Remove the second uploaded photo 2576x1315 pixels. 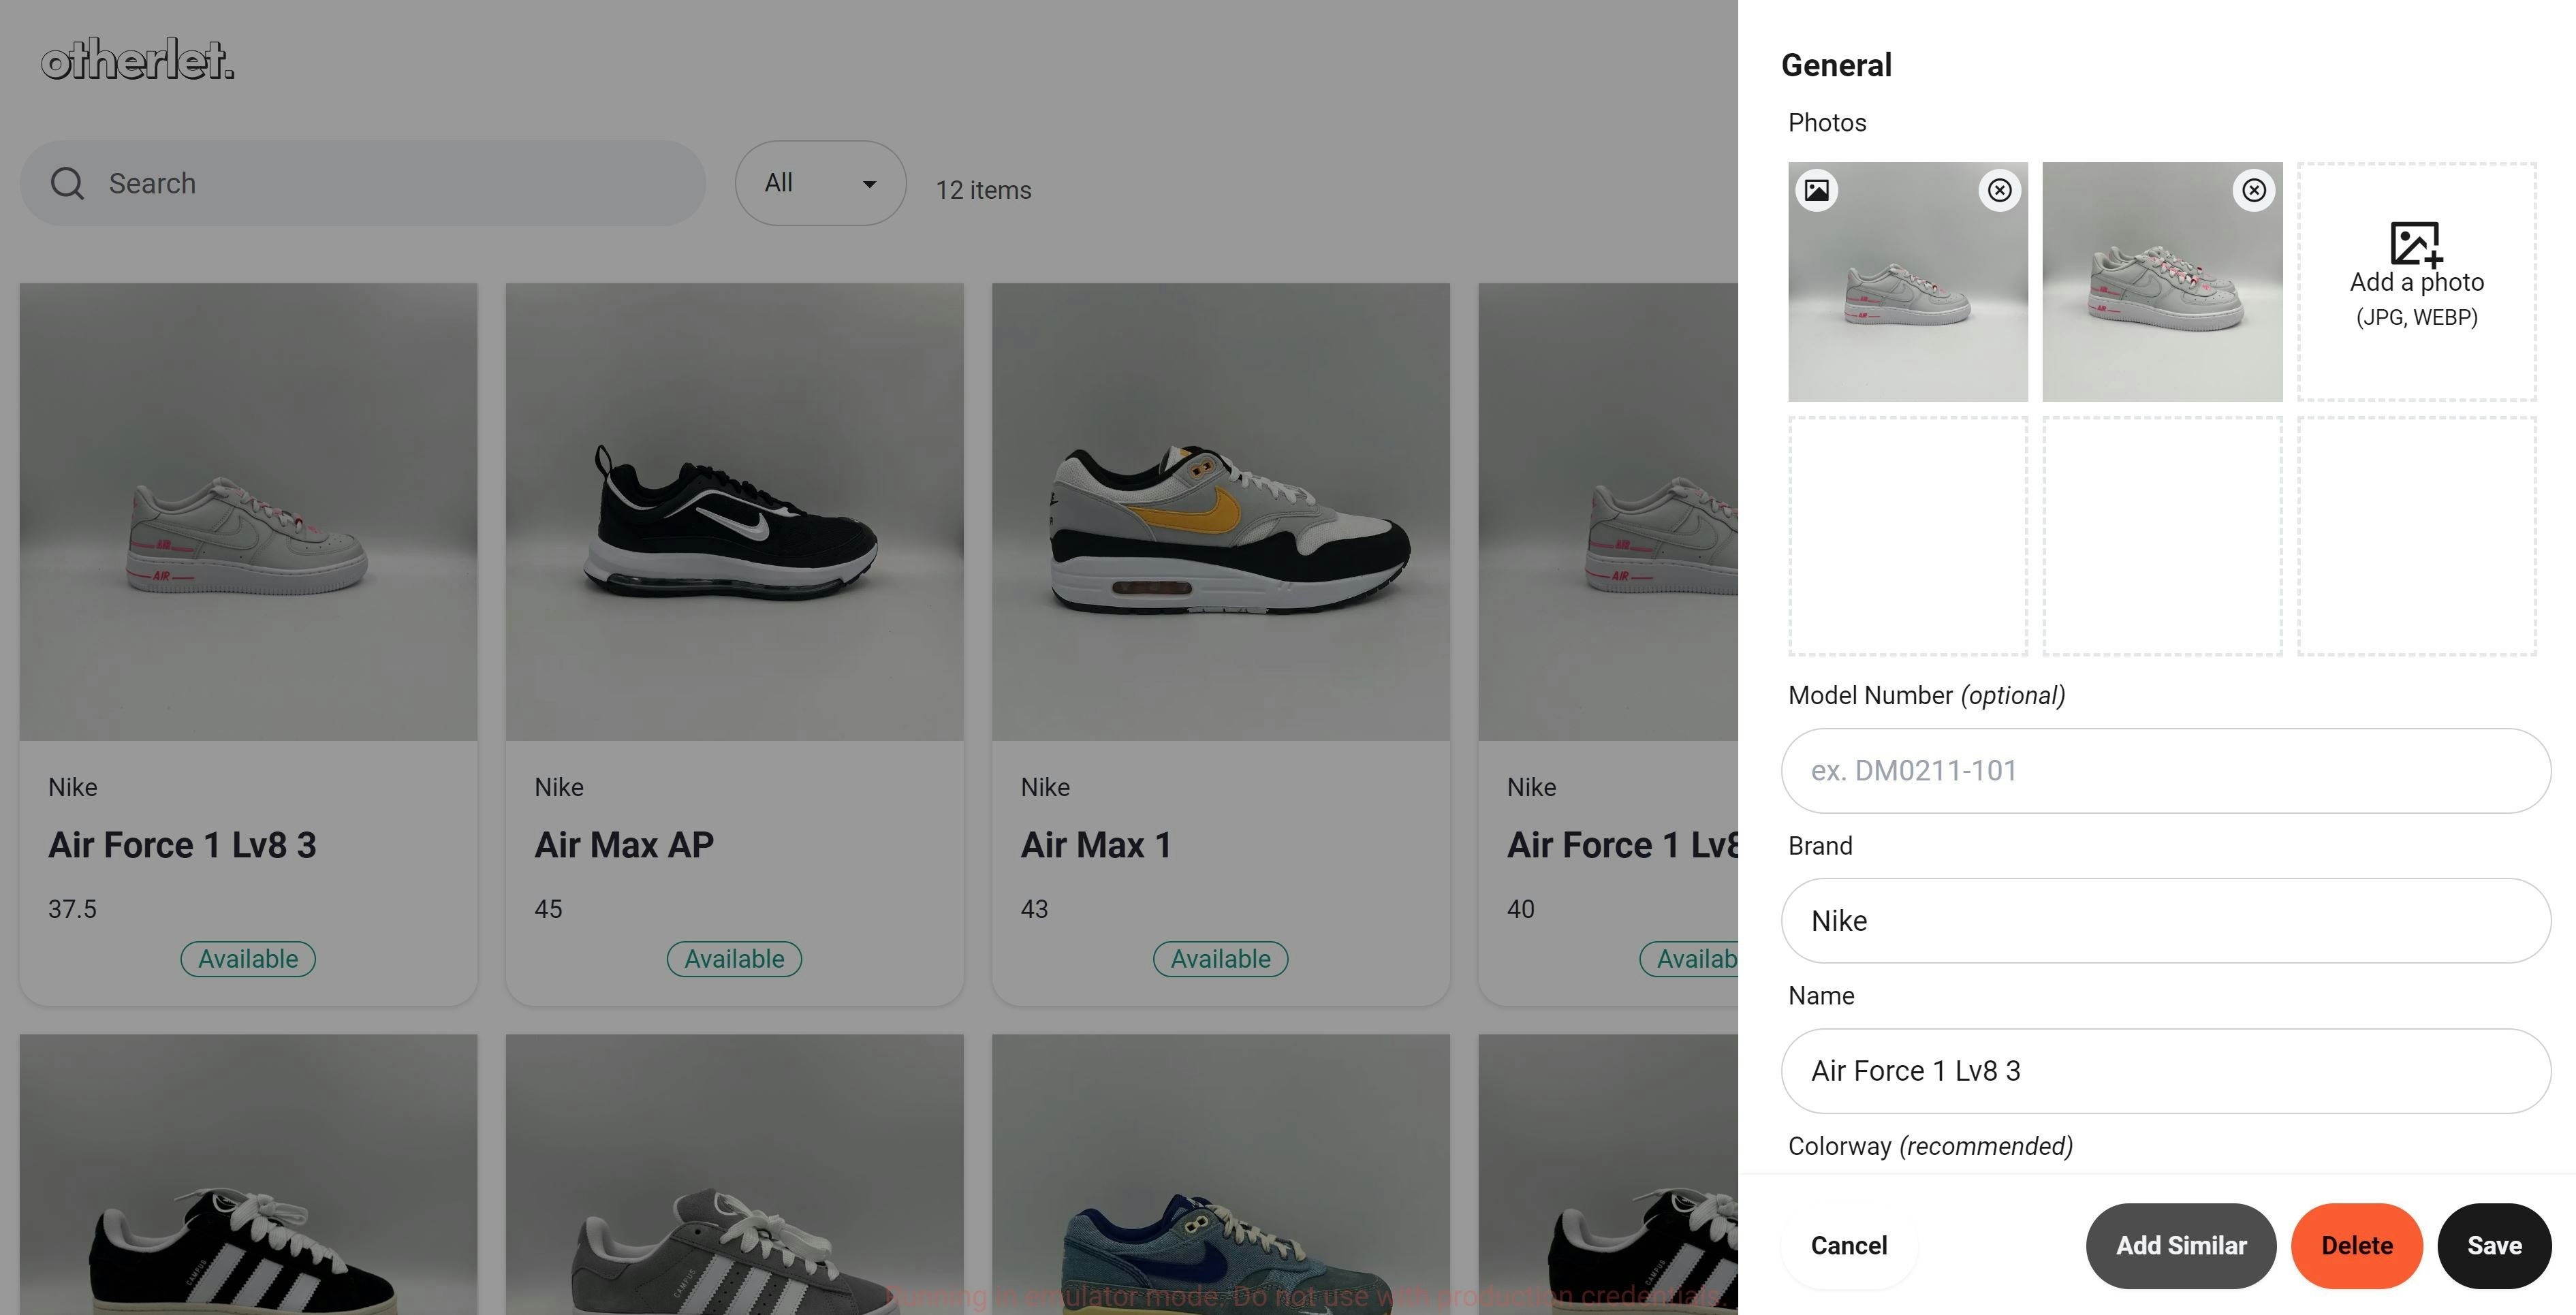[x=2253, y=190]
